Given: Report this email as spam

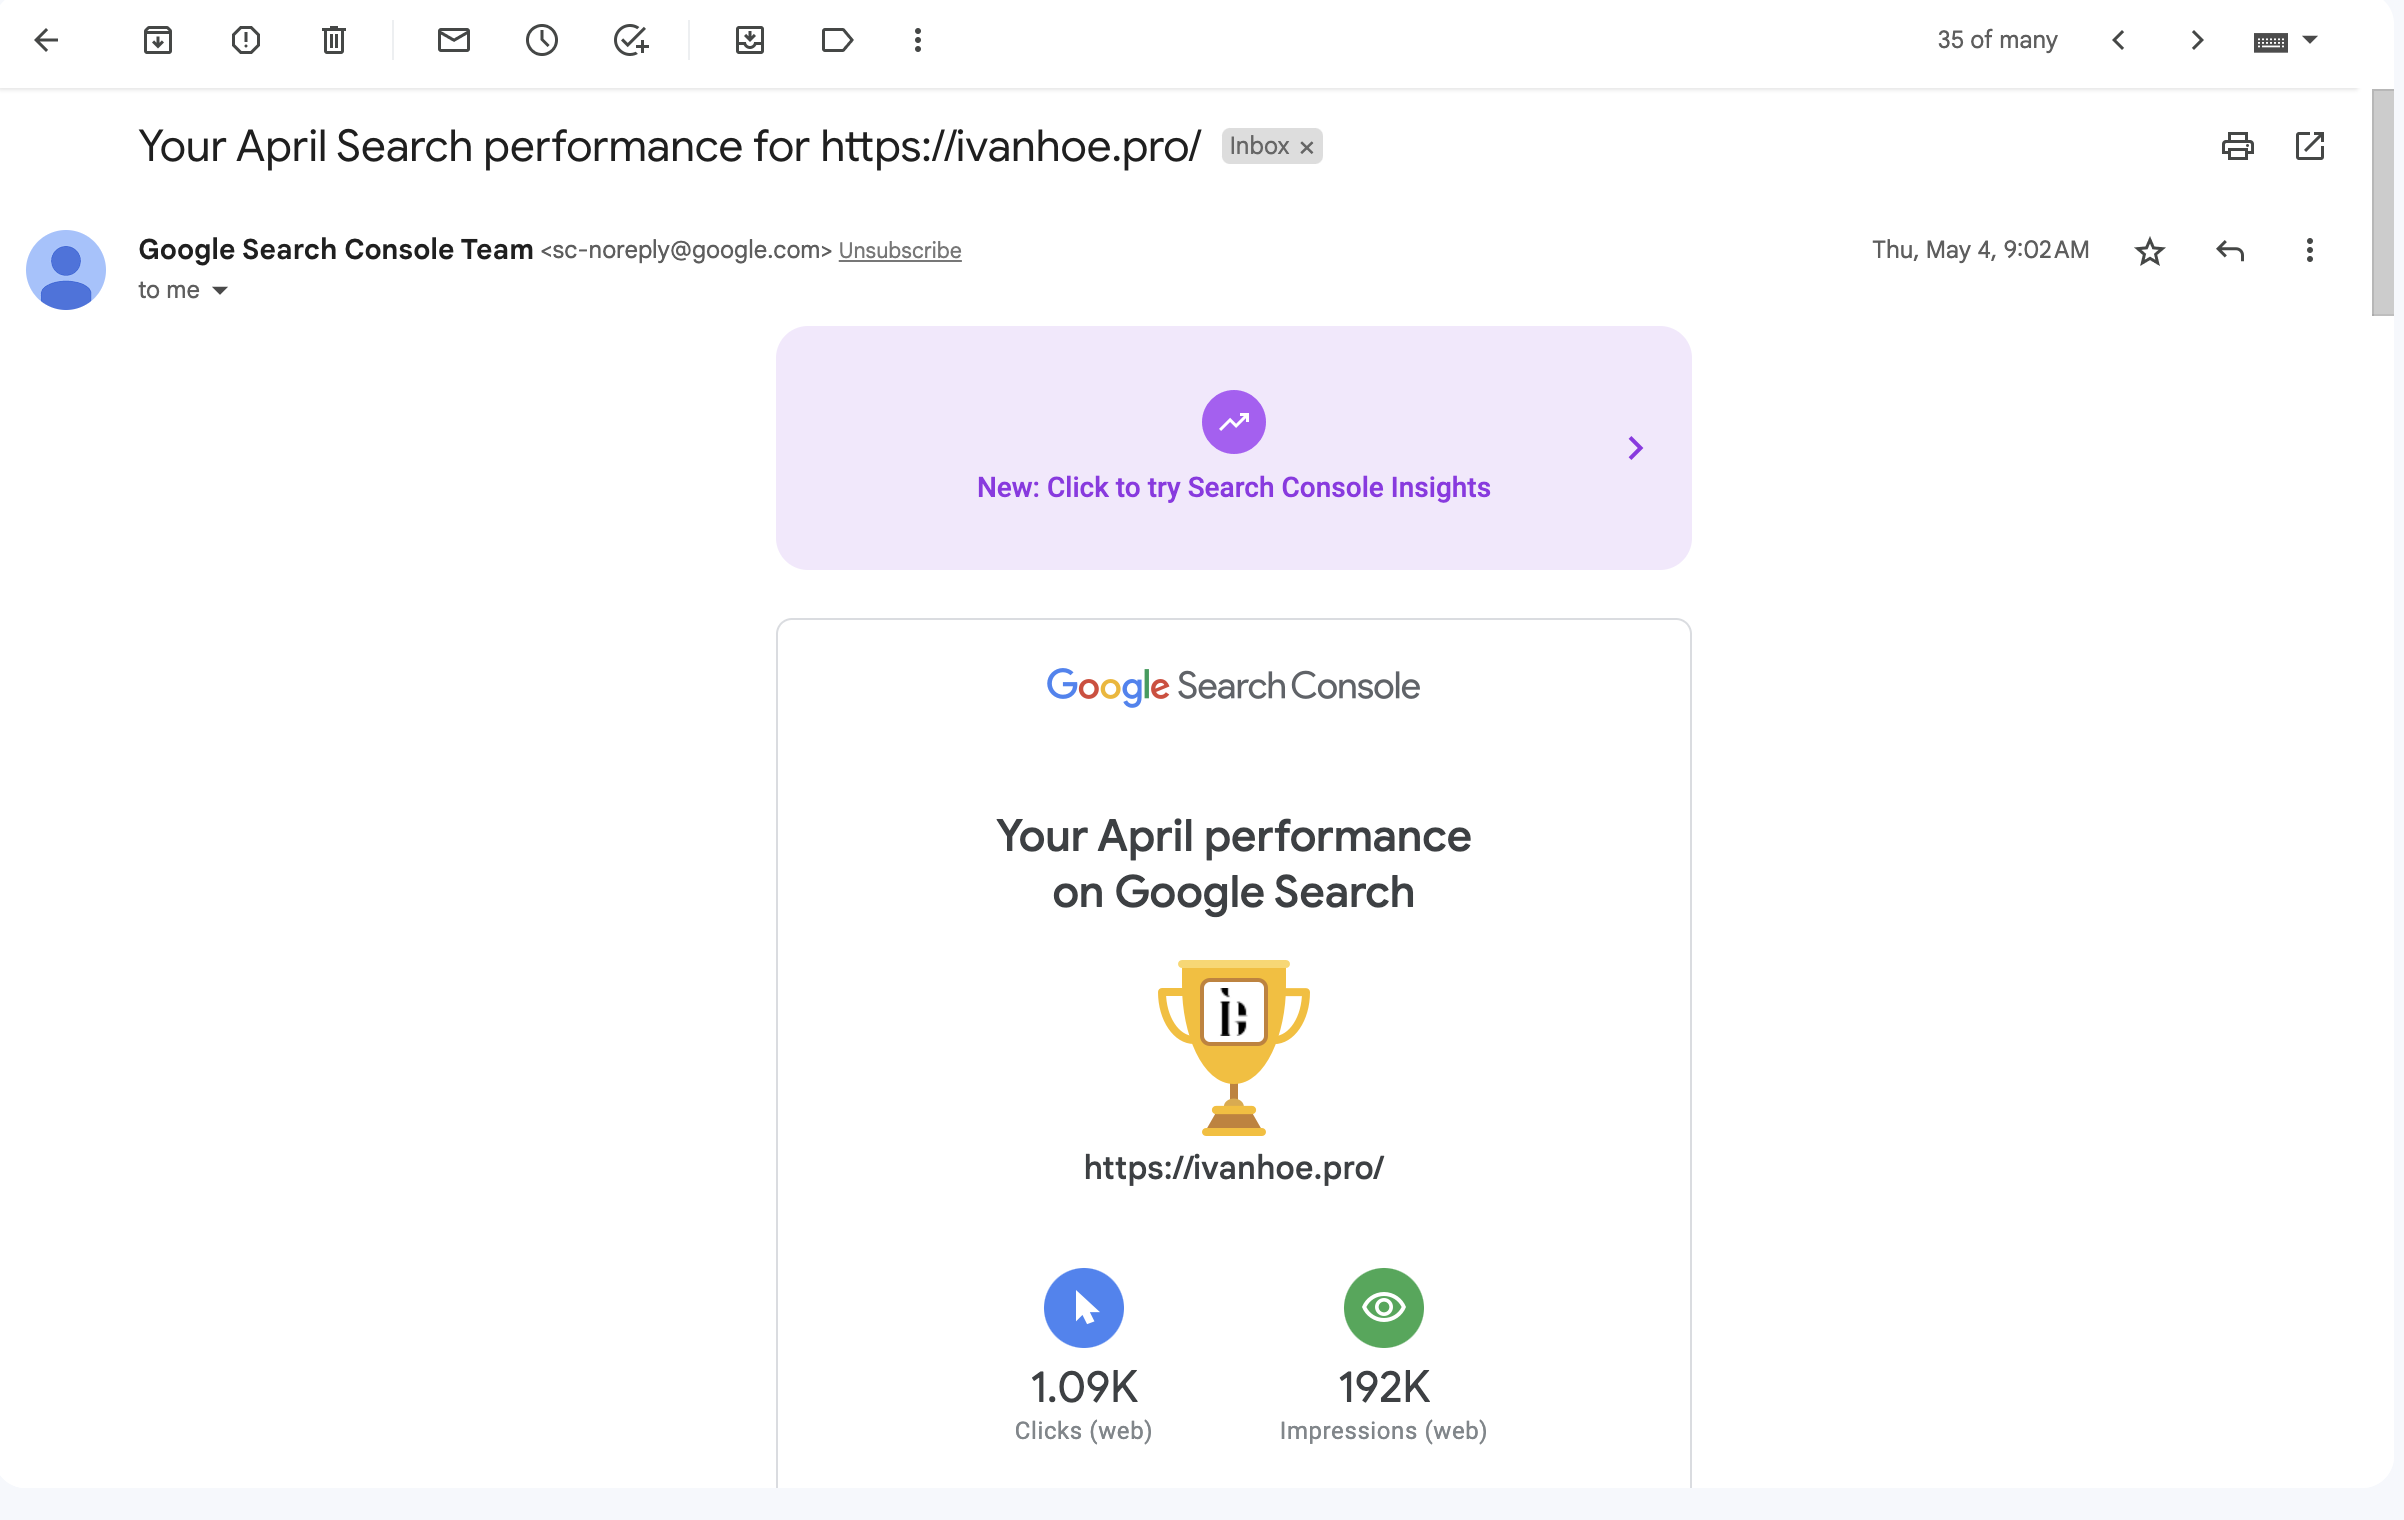Looking at the screenshot, I should click(246, 40).
